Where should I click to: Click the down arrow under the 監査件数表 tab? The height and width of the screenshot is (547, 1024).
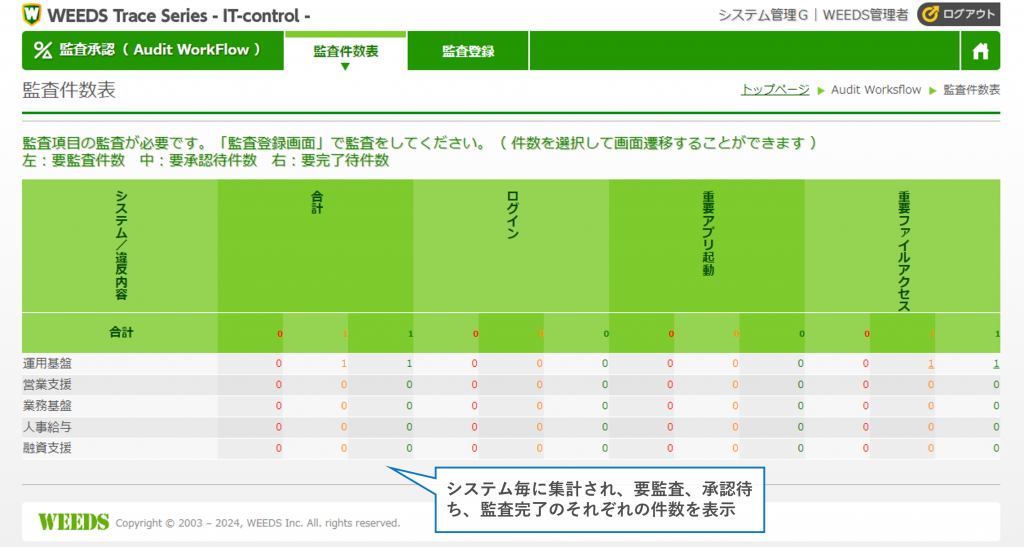[x=346, y=67]
